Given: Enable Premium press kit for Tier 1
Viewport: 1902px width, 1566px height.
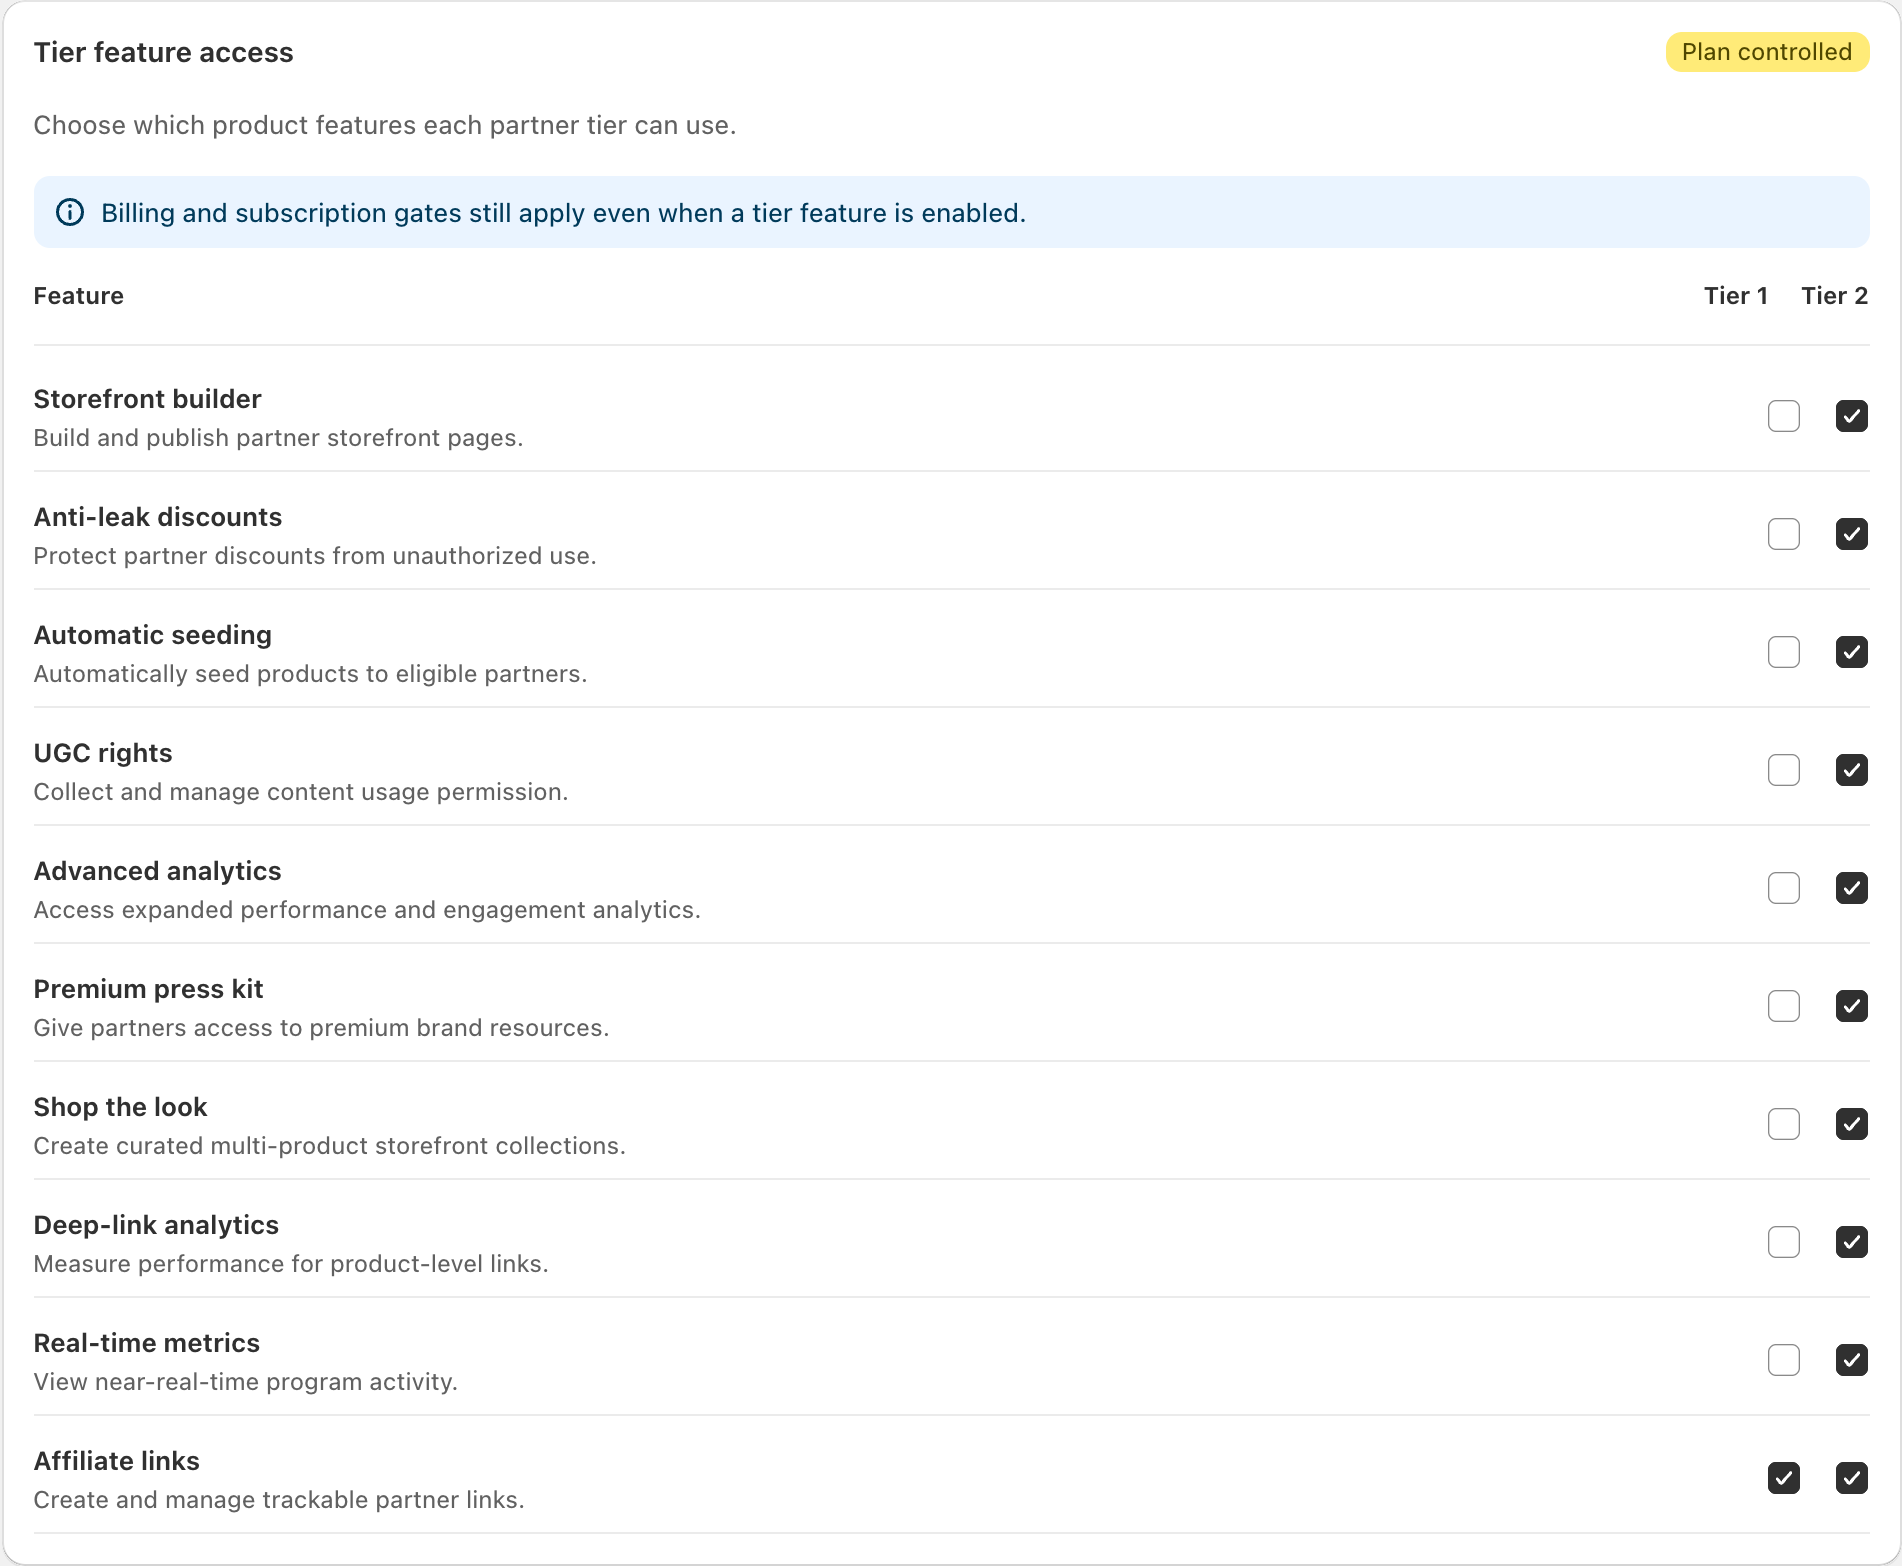Looking at the screenshot, I should [x=1784, y=1006].
